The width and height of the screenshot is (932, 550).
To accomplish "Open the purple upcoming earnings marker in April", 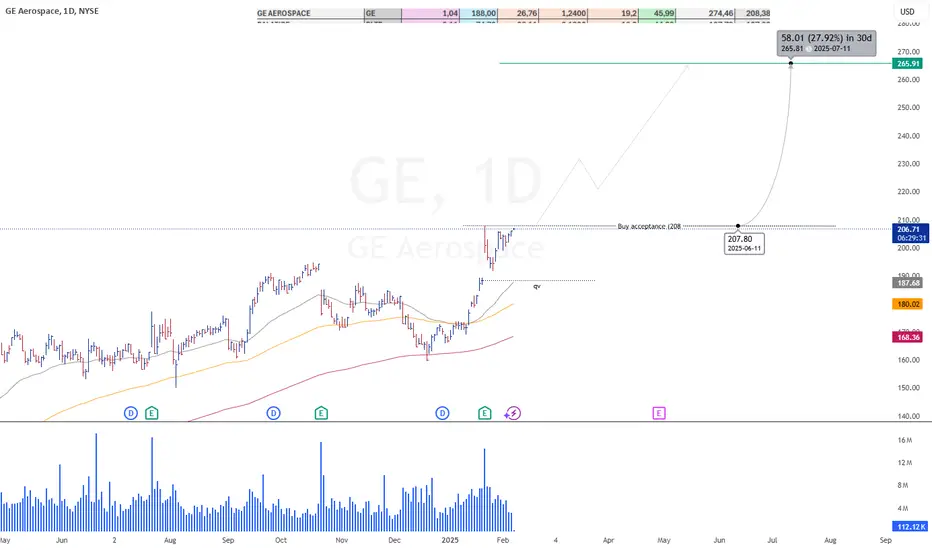I will [x=659, y=413].
